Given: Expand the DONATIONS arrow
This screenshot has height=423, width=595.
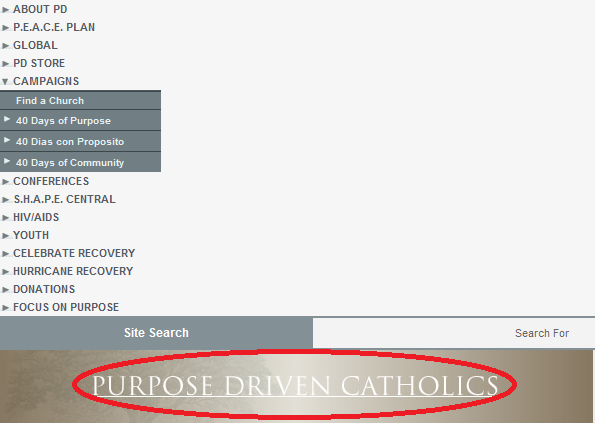Looking at the screenshot, I should tap(5, 290).
